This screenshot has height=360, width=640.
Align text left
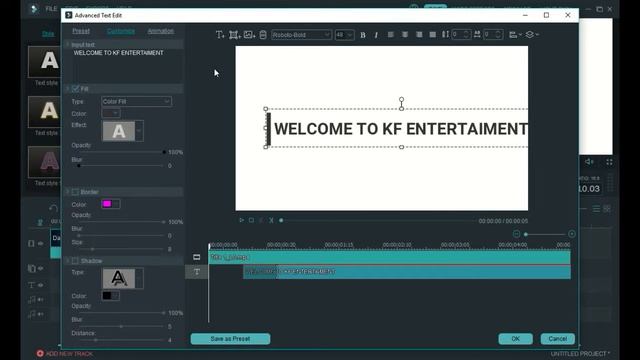(x=391, y=35)
